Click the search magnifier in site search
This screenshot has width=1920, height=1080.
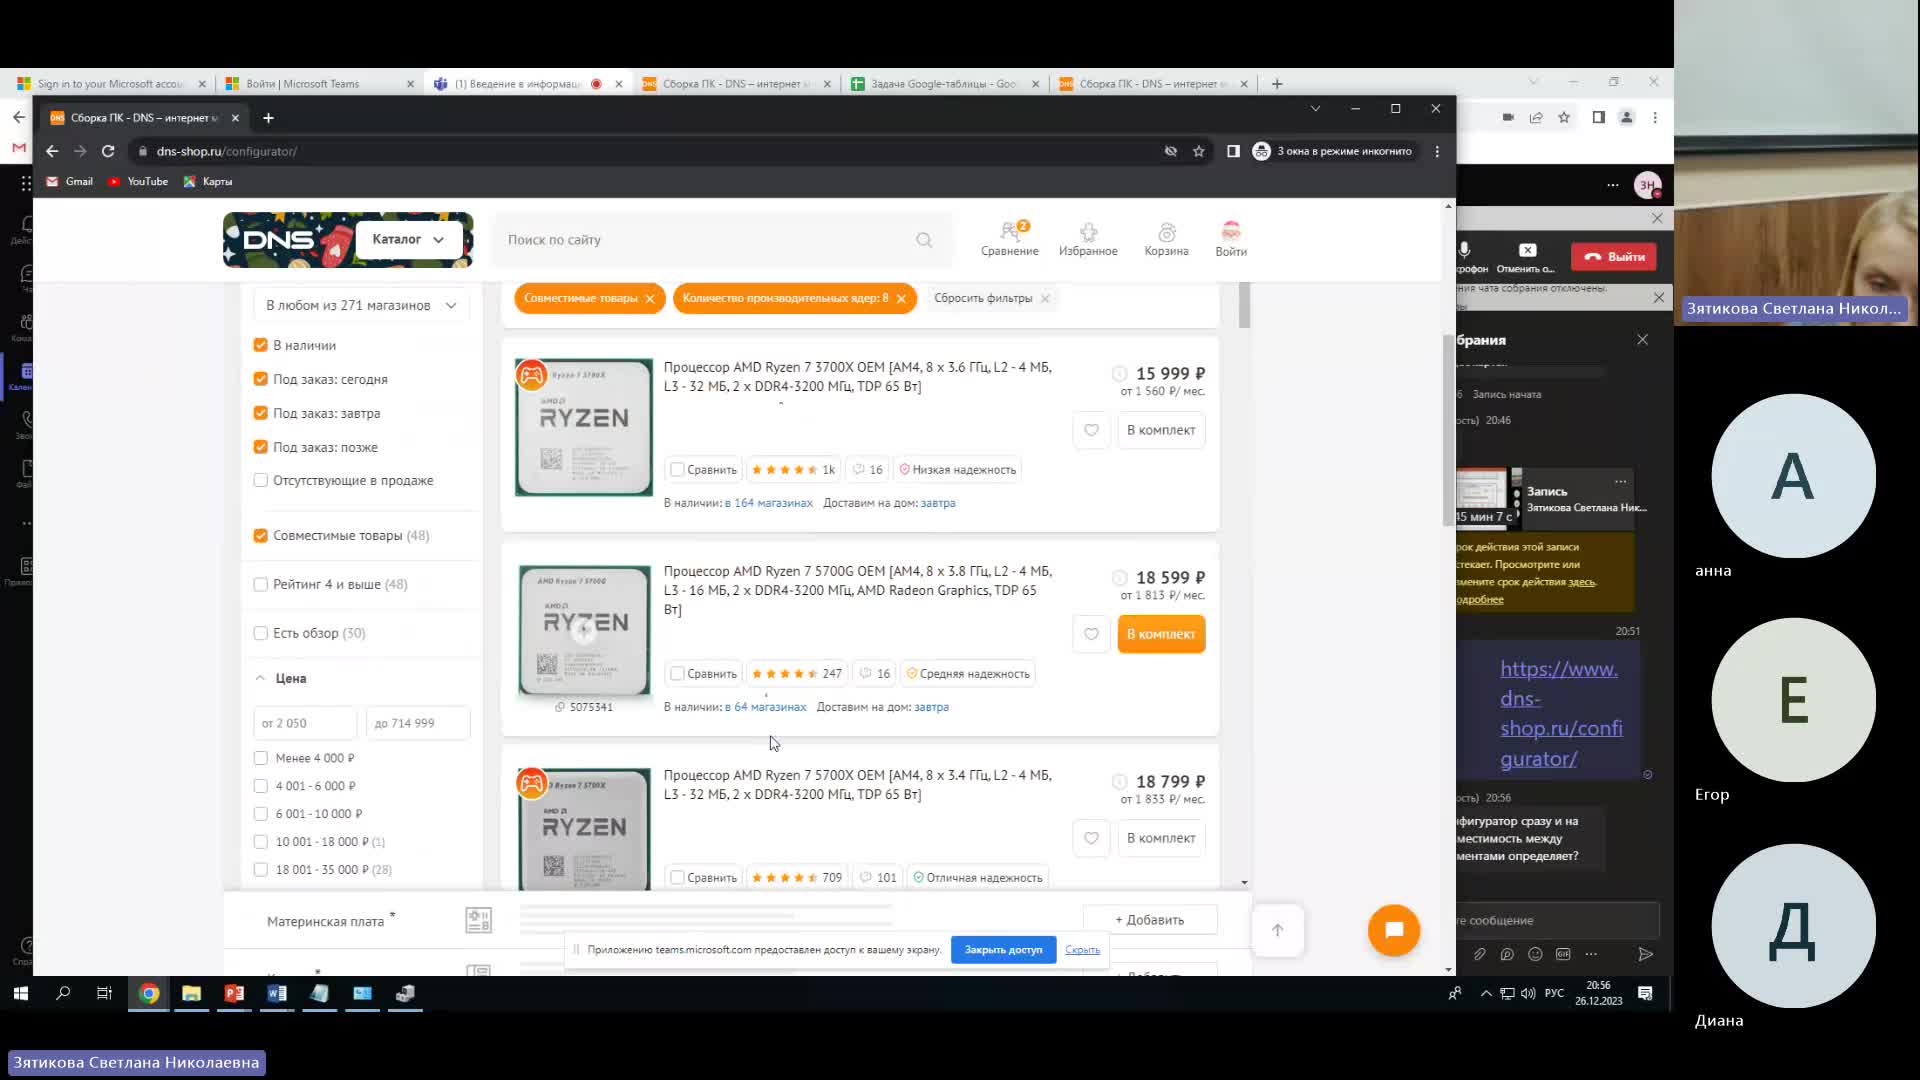[x=924, y=240]
